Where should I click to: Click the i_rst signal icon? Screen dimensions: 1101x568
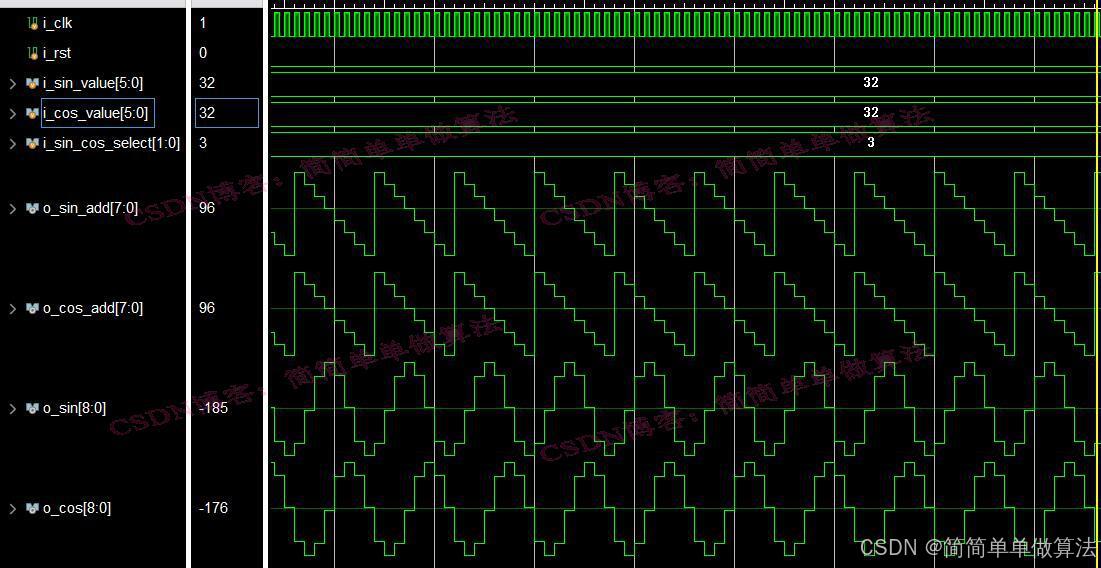(32, 53)
